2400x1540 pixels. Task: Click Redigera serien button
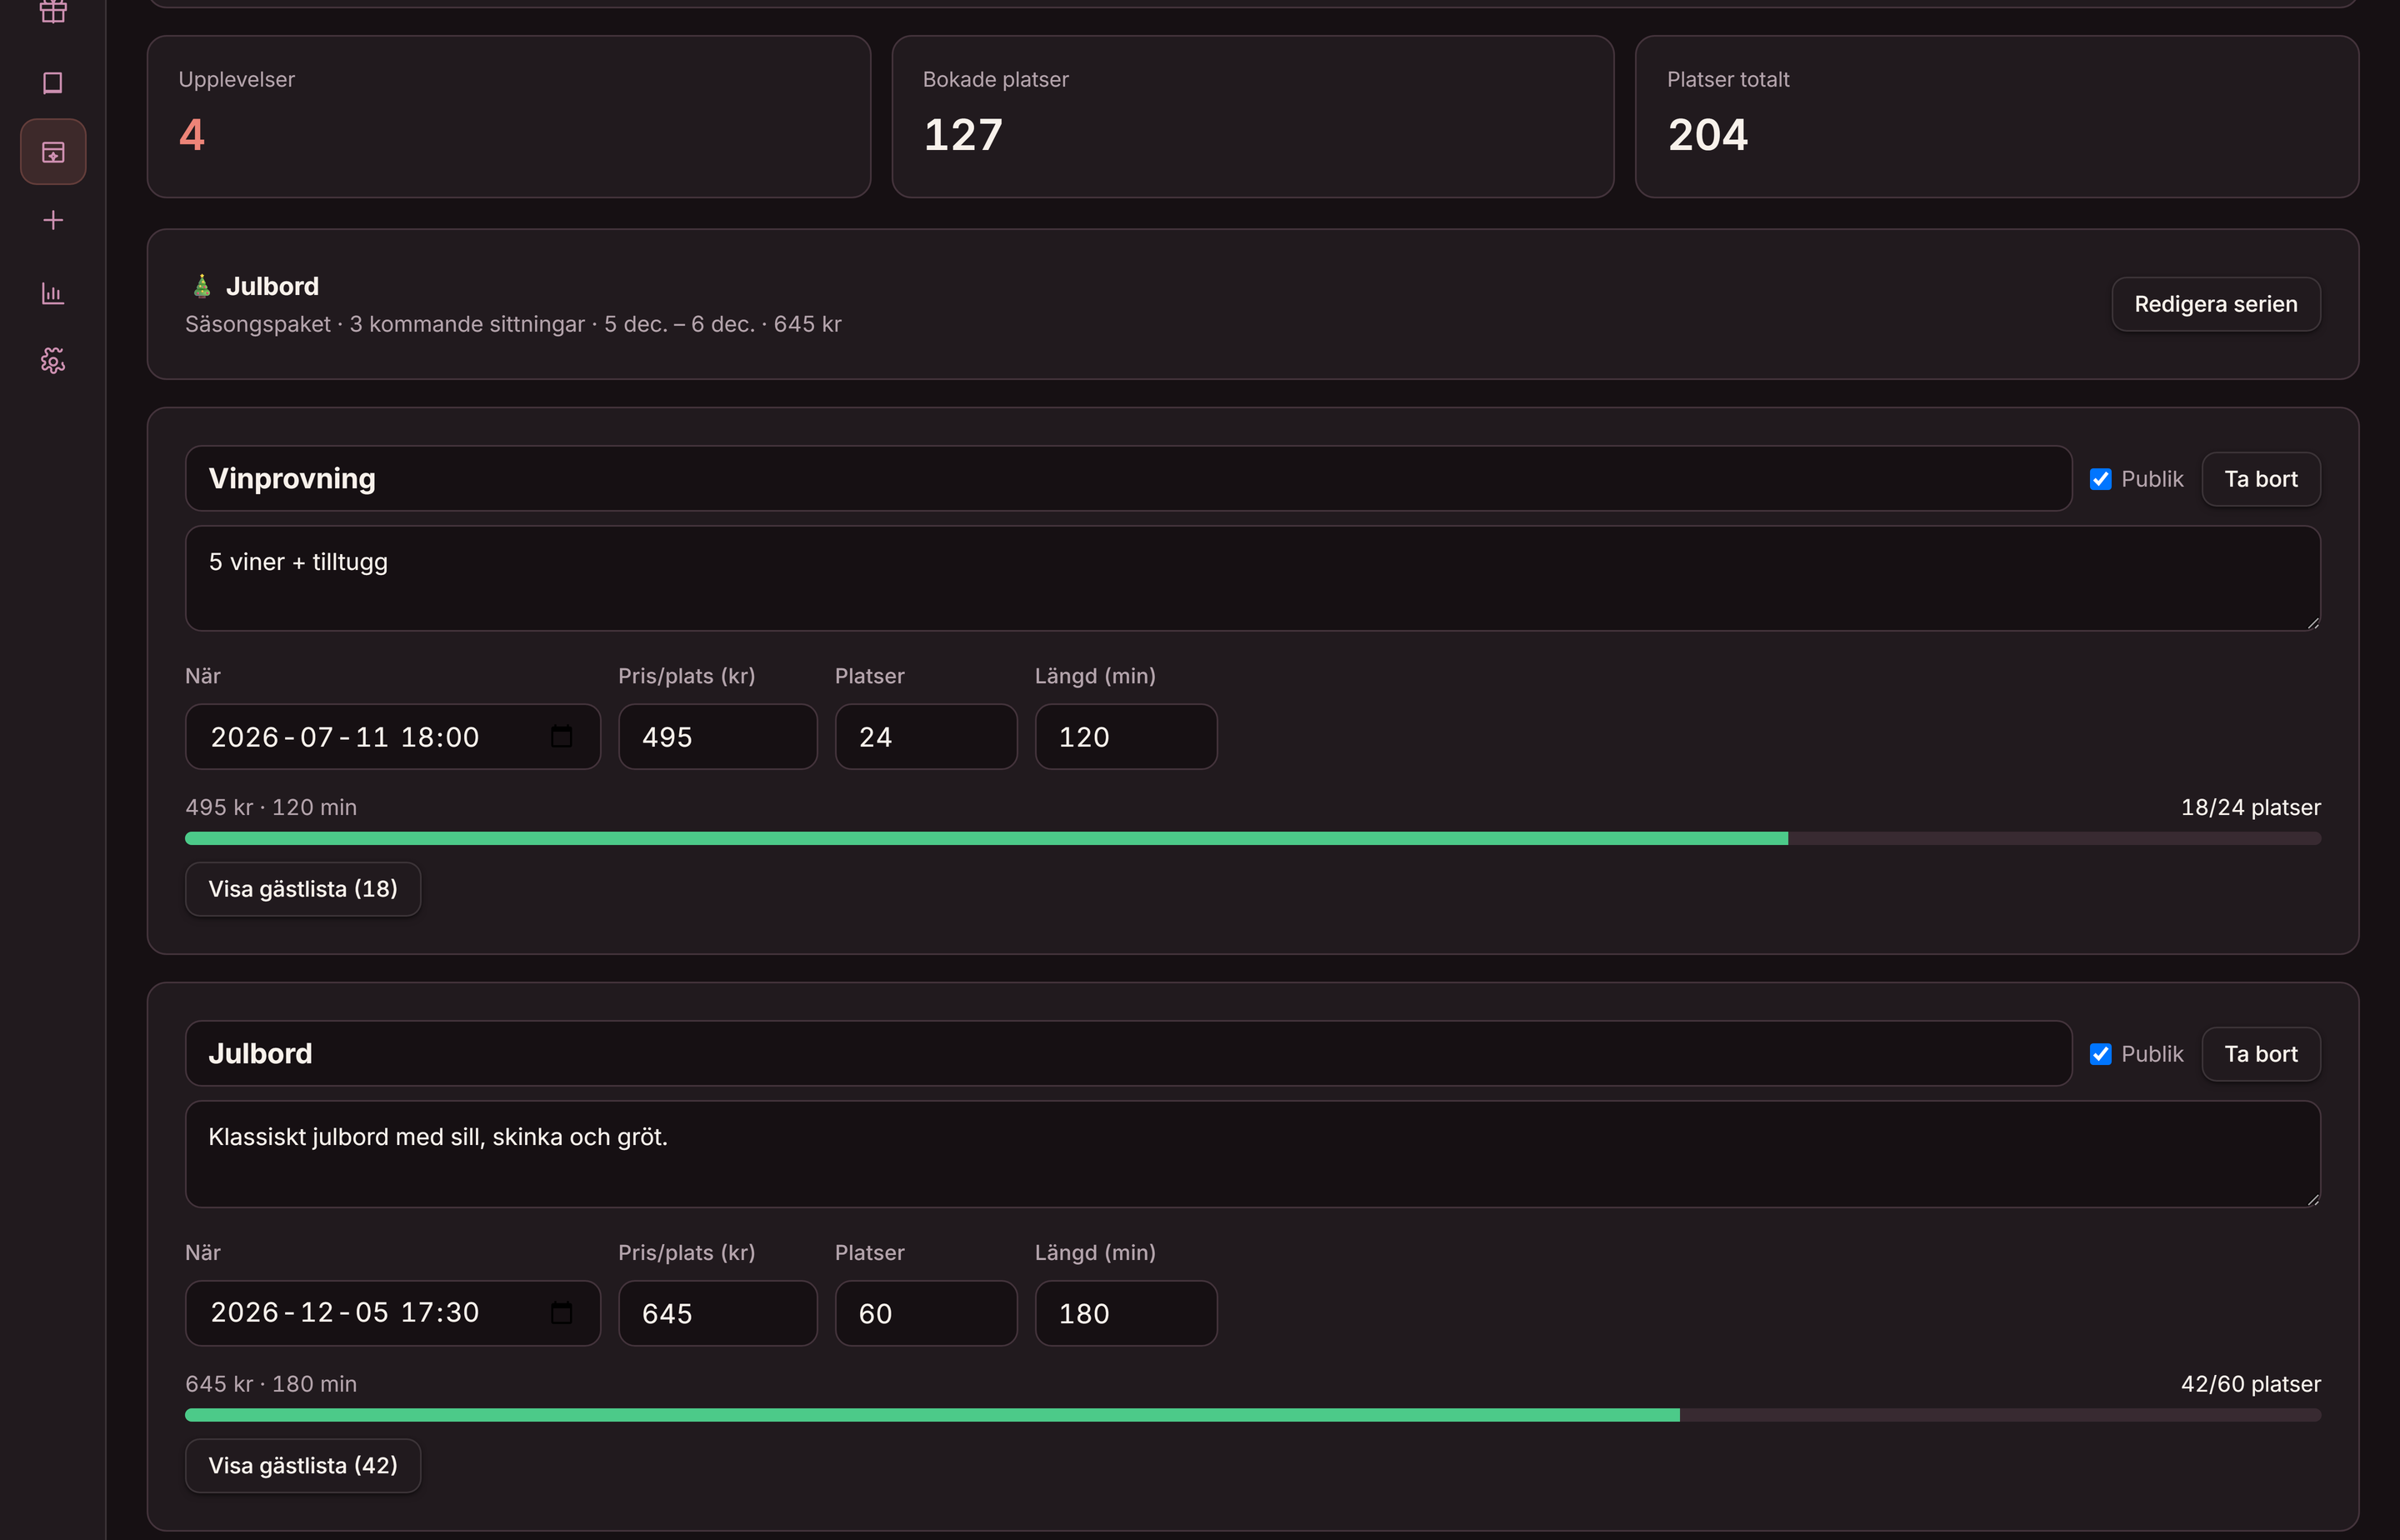click(x=2216, y=304)
